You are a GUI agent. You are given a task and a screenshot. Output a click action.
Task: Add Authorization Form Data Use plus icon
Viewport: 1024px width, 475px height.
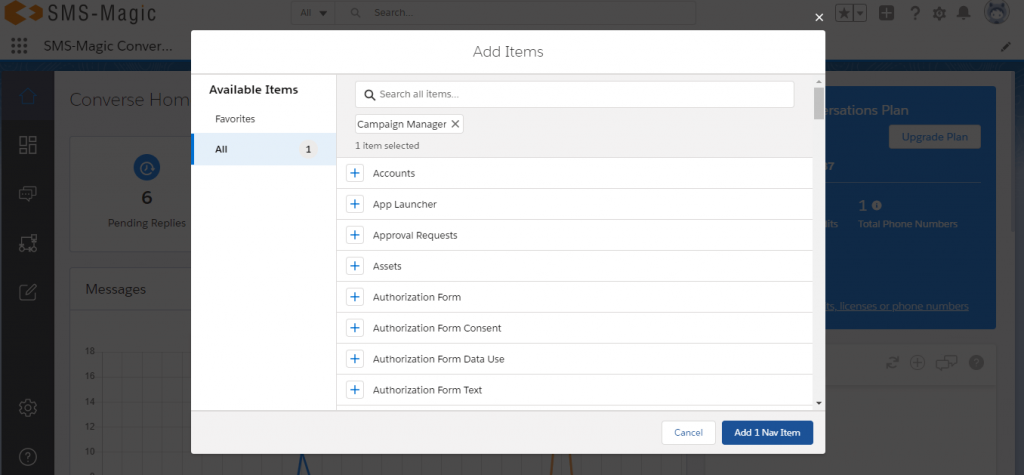click(355, 359)
